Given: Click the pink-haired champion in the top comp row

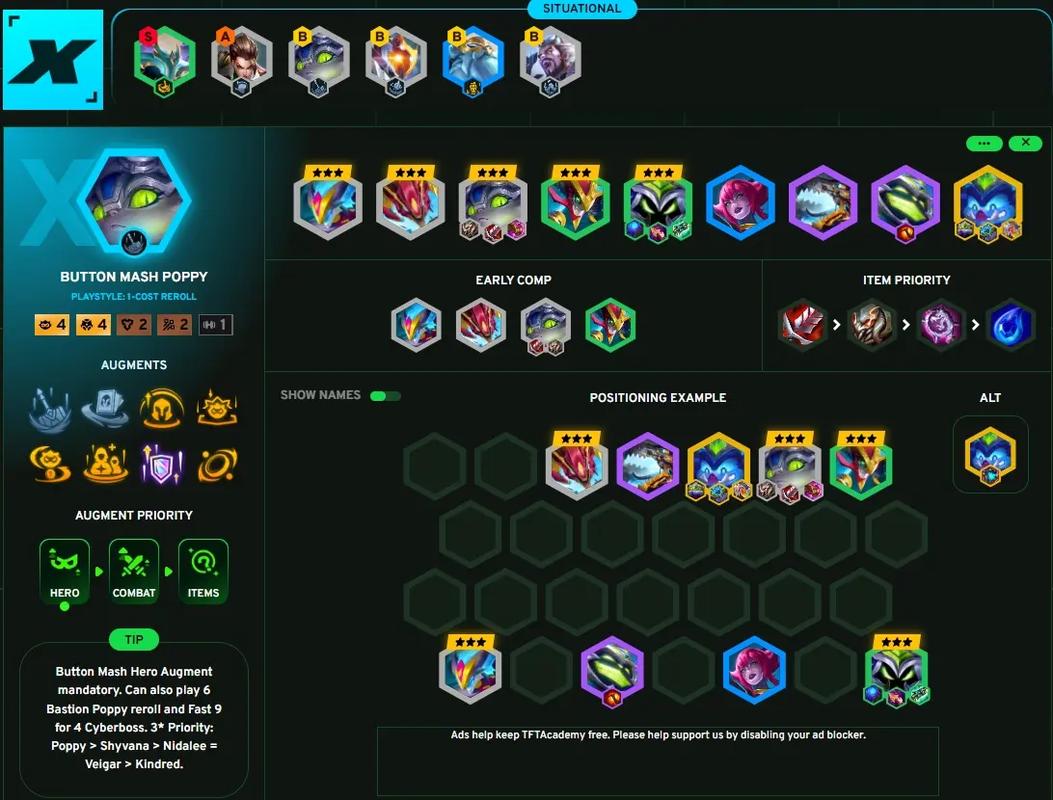Looking at the screenshot, I should point(740,202).
